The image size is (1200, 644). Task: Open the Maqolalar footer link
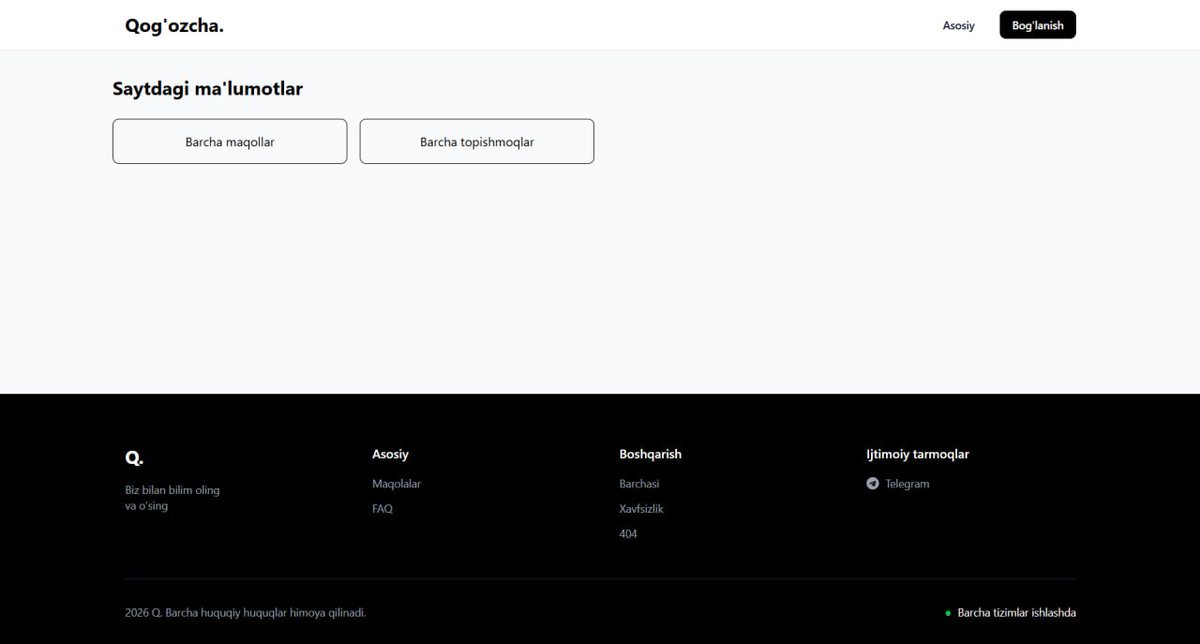point(396,484)
